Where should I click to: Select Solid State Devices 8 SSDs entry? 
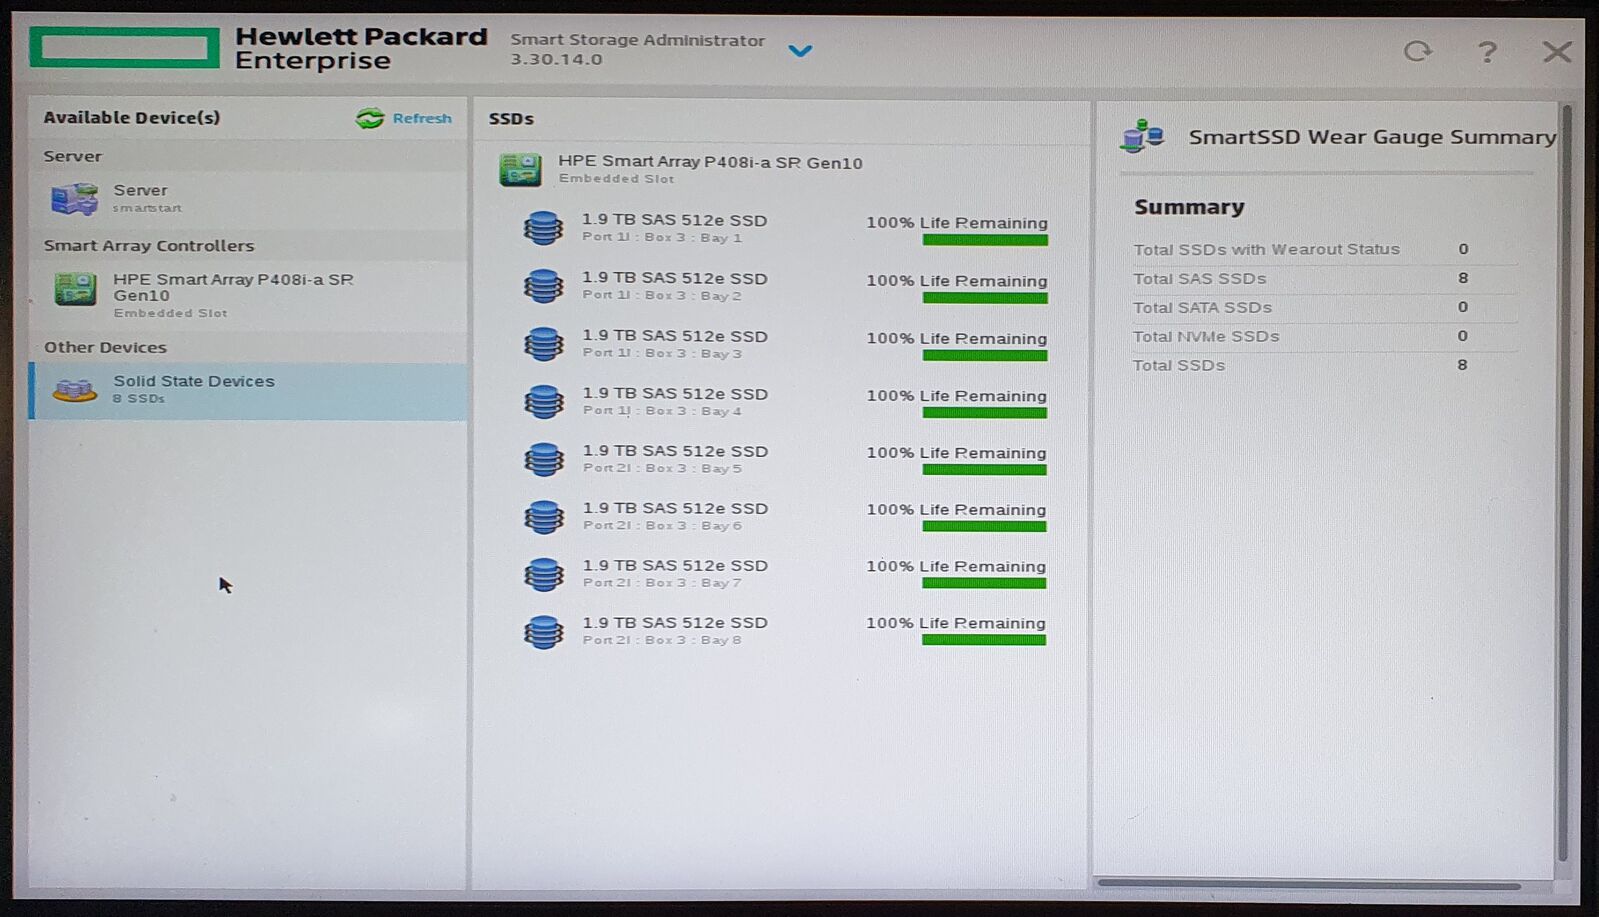tap(248, 390)
